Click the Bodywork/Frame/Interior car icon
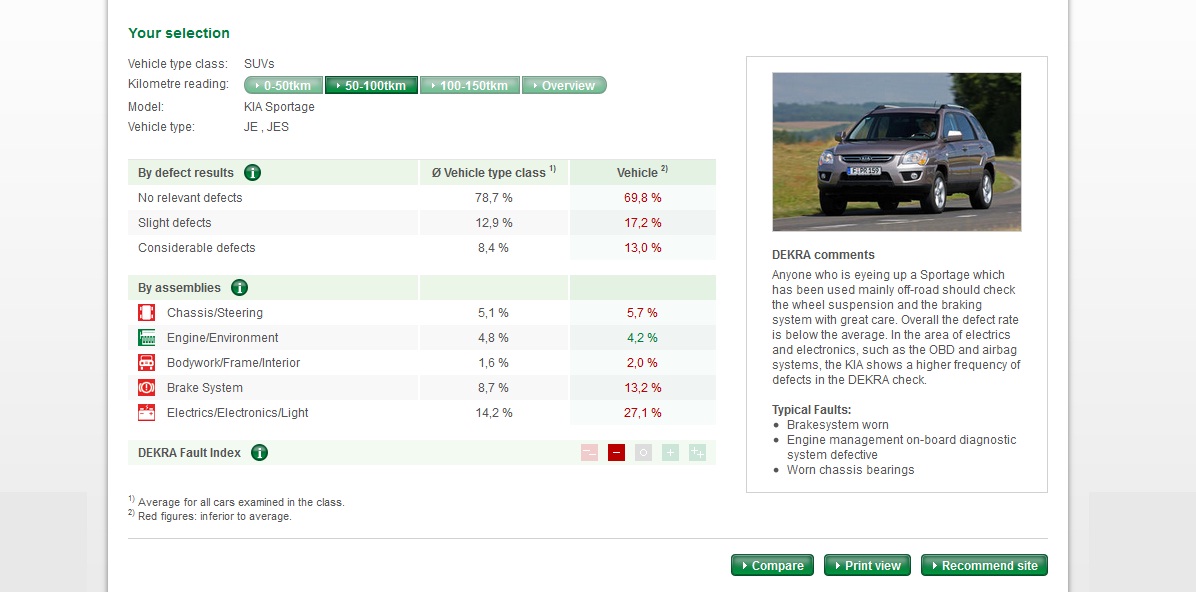This screenshot has height=592, width=1196. point(146,362)
